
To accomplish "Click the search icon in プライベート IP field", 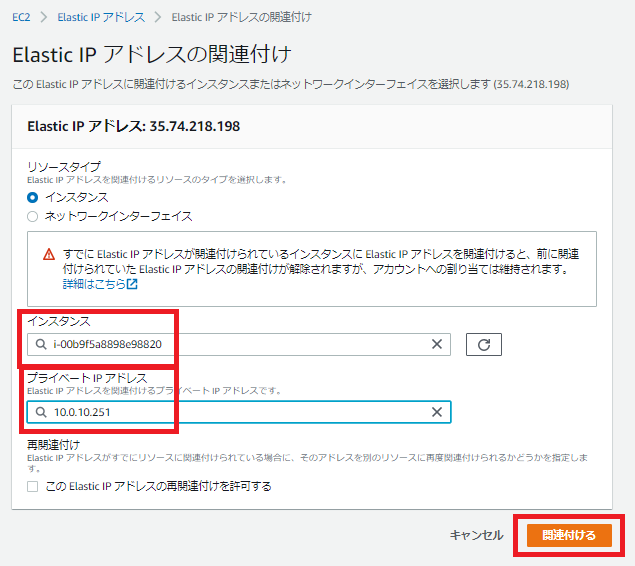I will tap(40, 412).
